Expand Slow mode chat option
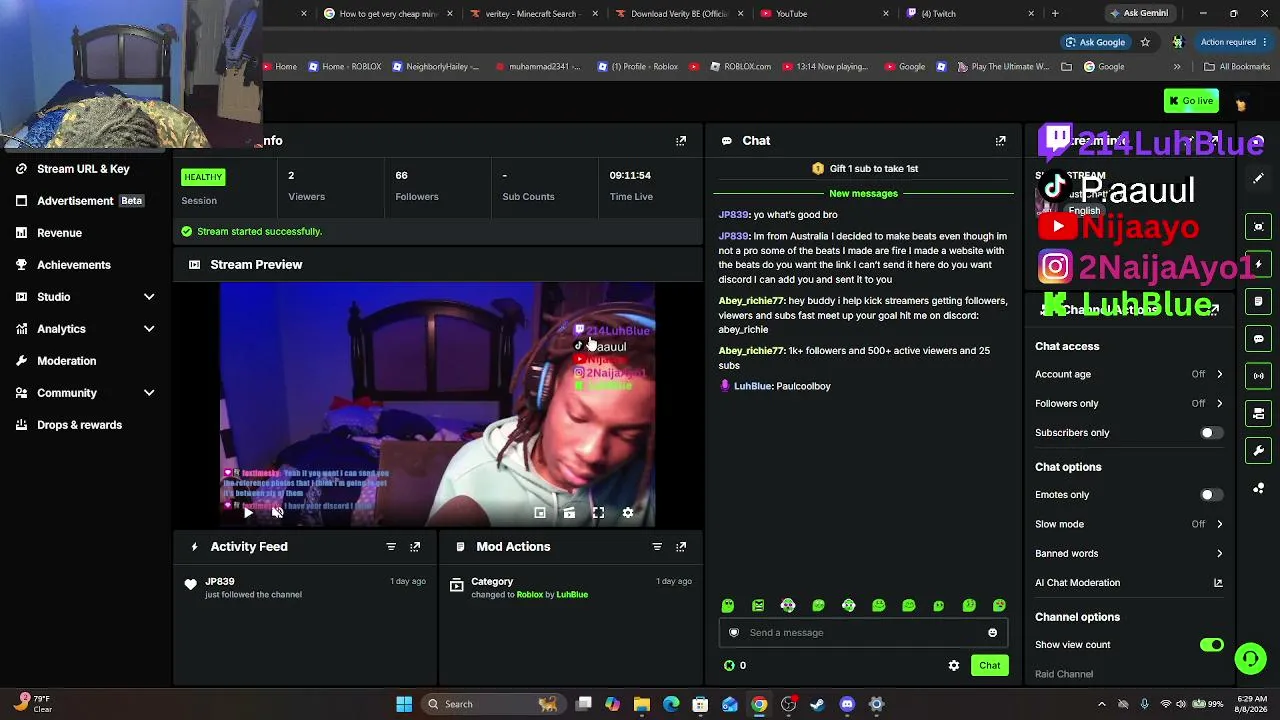1280x720 pixels. 1219,524
